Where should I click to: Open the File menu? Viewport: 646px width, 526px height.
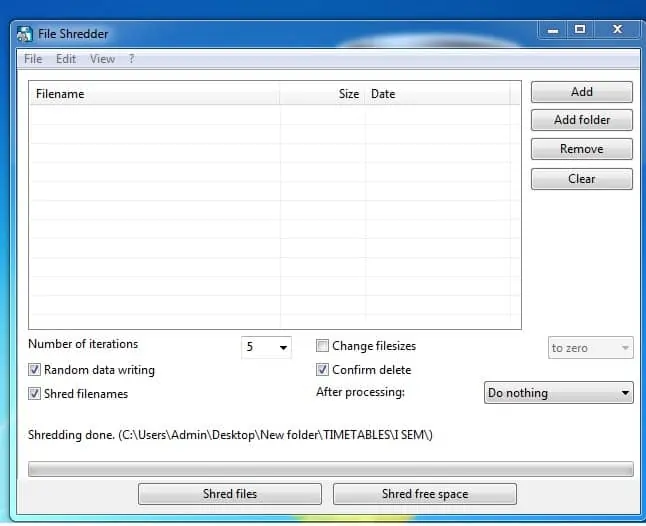point(33,59)
